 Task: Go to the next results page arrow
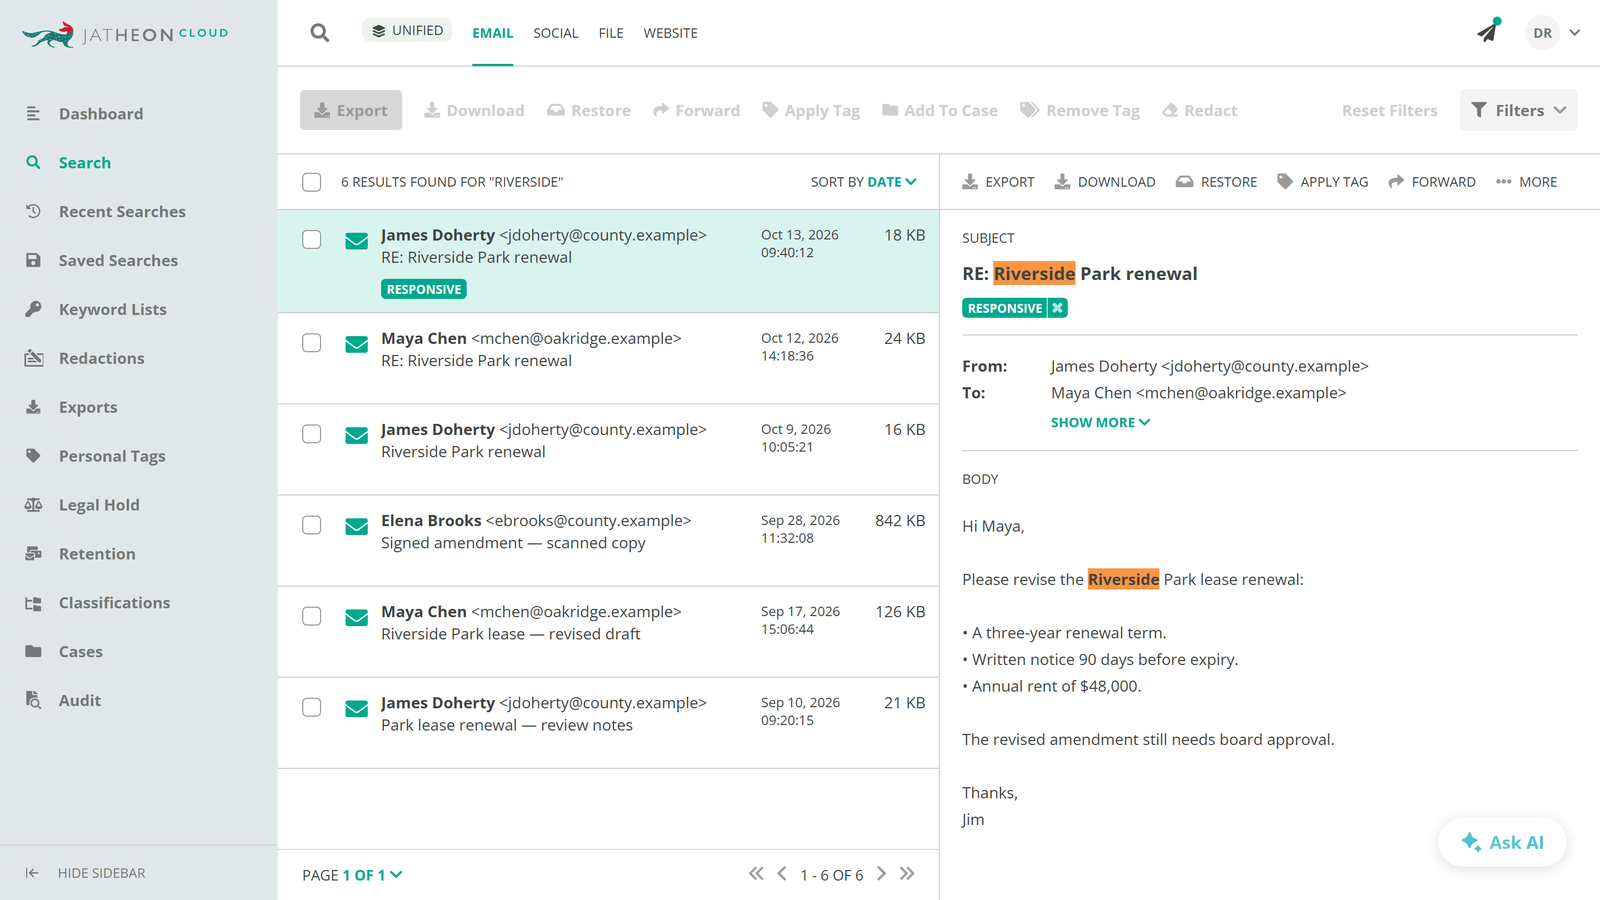pyautogui.click(x=881, y=874)
